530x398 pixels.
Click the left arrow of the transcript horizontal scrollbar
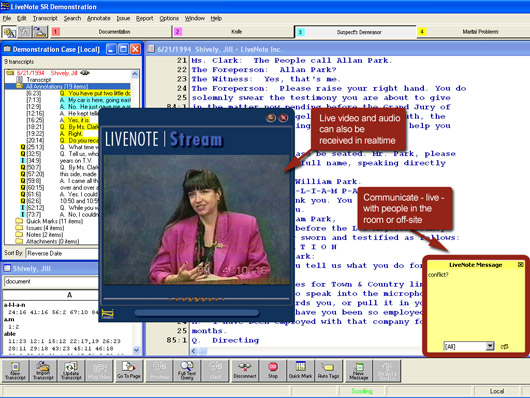tap(194, 351)
